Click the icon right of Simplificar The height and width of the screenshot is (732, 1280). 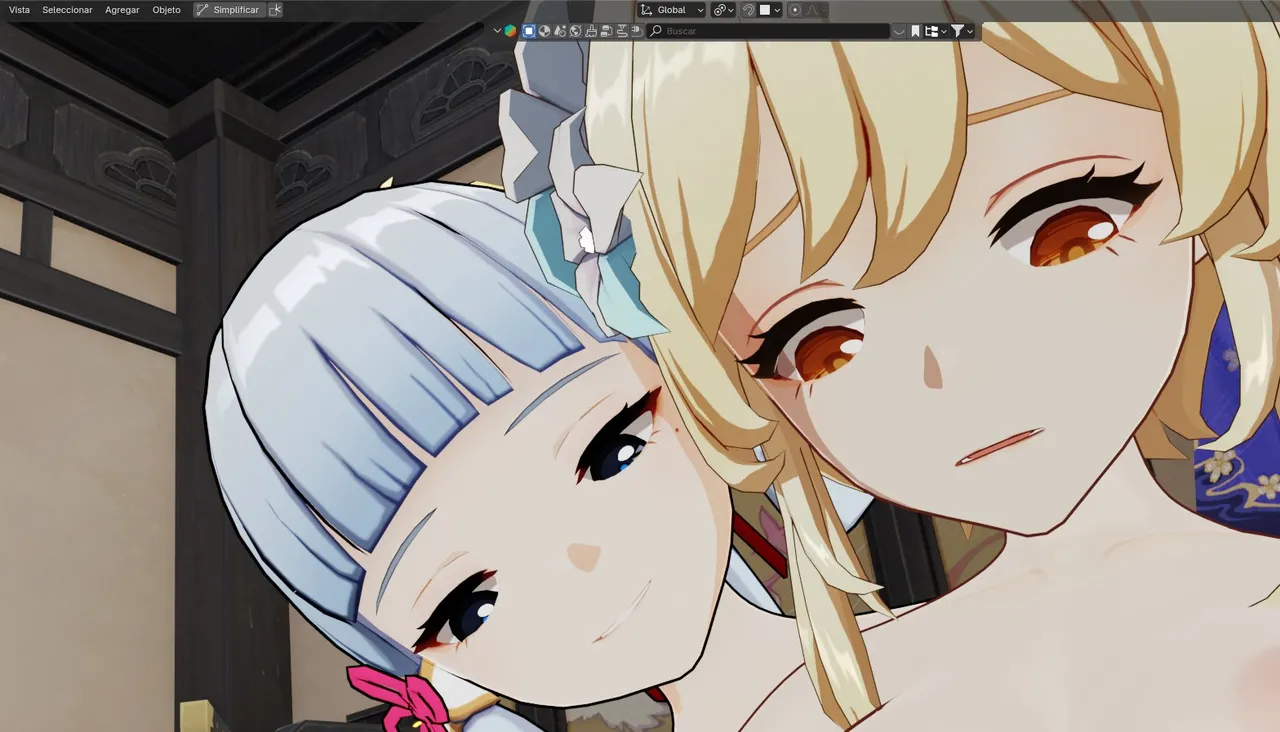coord(276,10)
